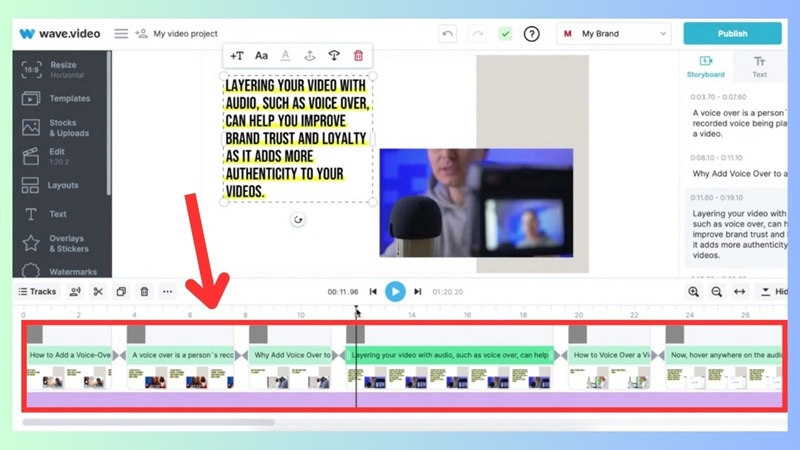
Task: Toggle the Tracks view button
Action: 38,292
